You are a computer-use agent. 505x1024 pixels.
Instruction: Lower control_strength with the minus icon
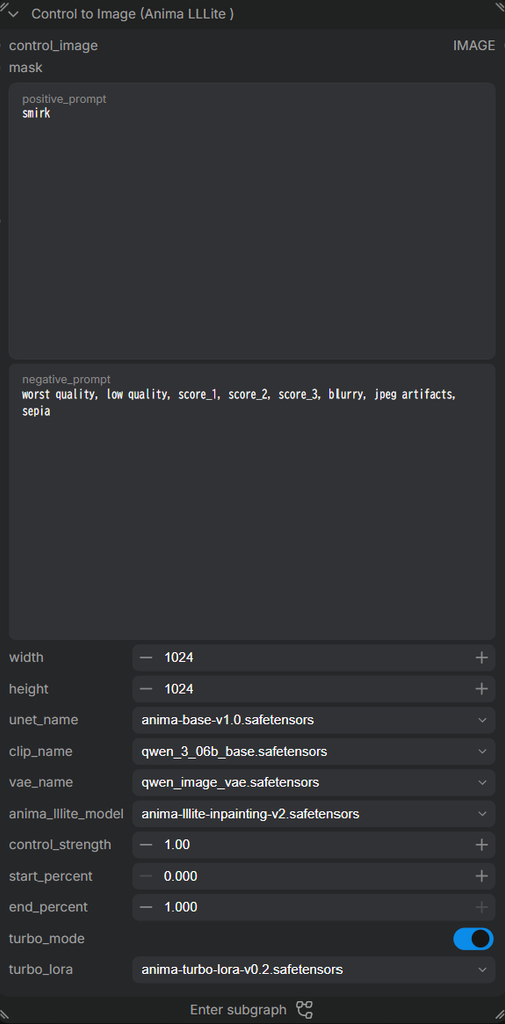[x=146, y=845]
